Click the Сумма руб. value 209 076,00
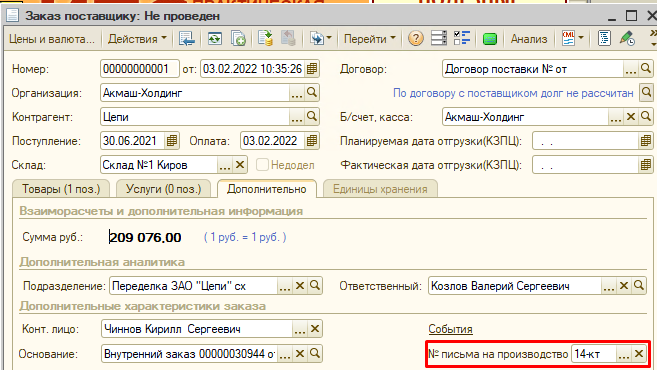Viewport: 657px width, 370px height. click(x=145, y=238)
